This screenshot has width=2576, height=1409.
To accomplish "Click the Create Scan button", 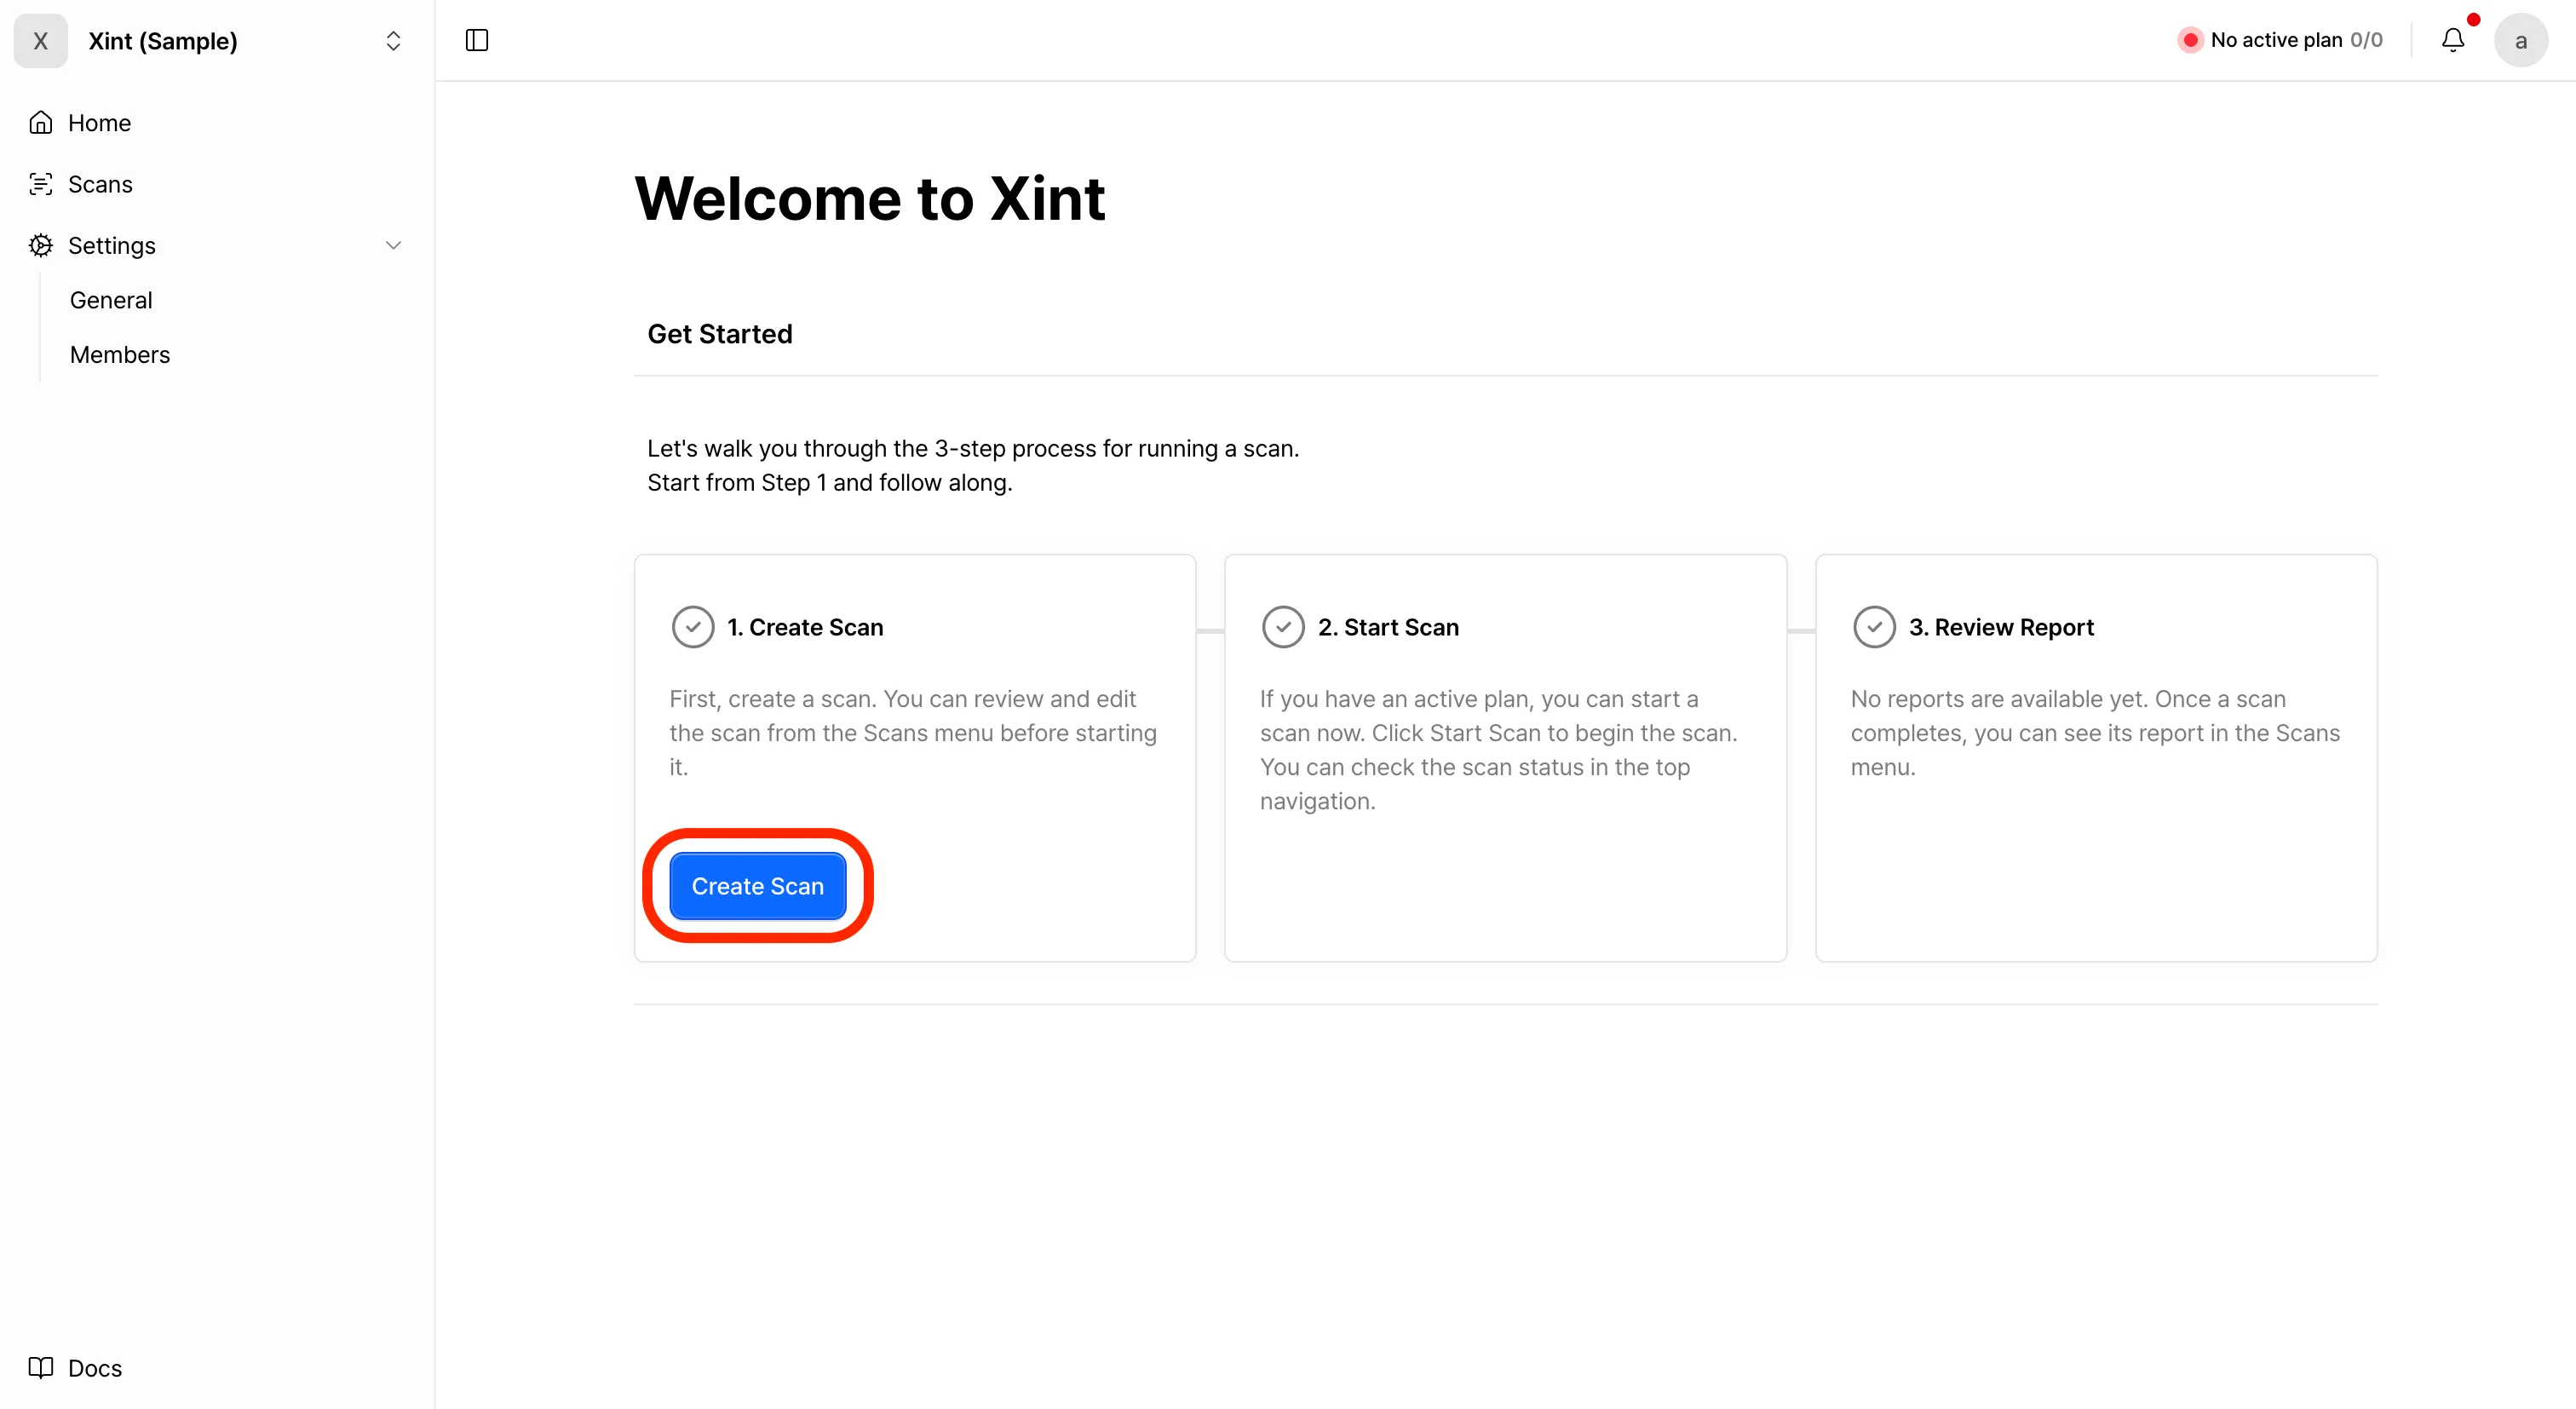I will pos(757,886).
